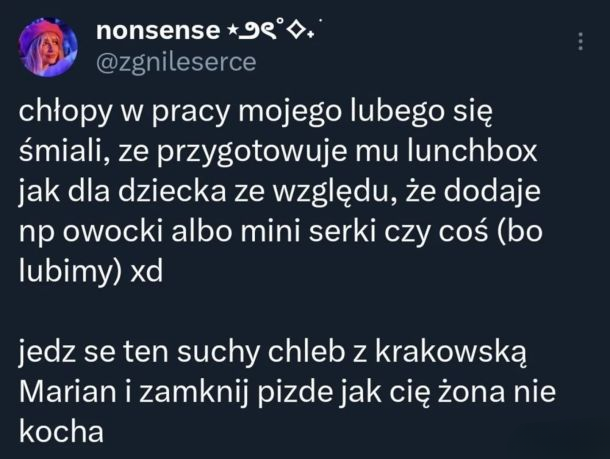The width and height of the screenshot is (610, 459).
Task: Click the name Marian in the tweet
Action: [68, 392]
